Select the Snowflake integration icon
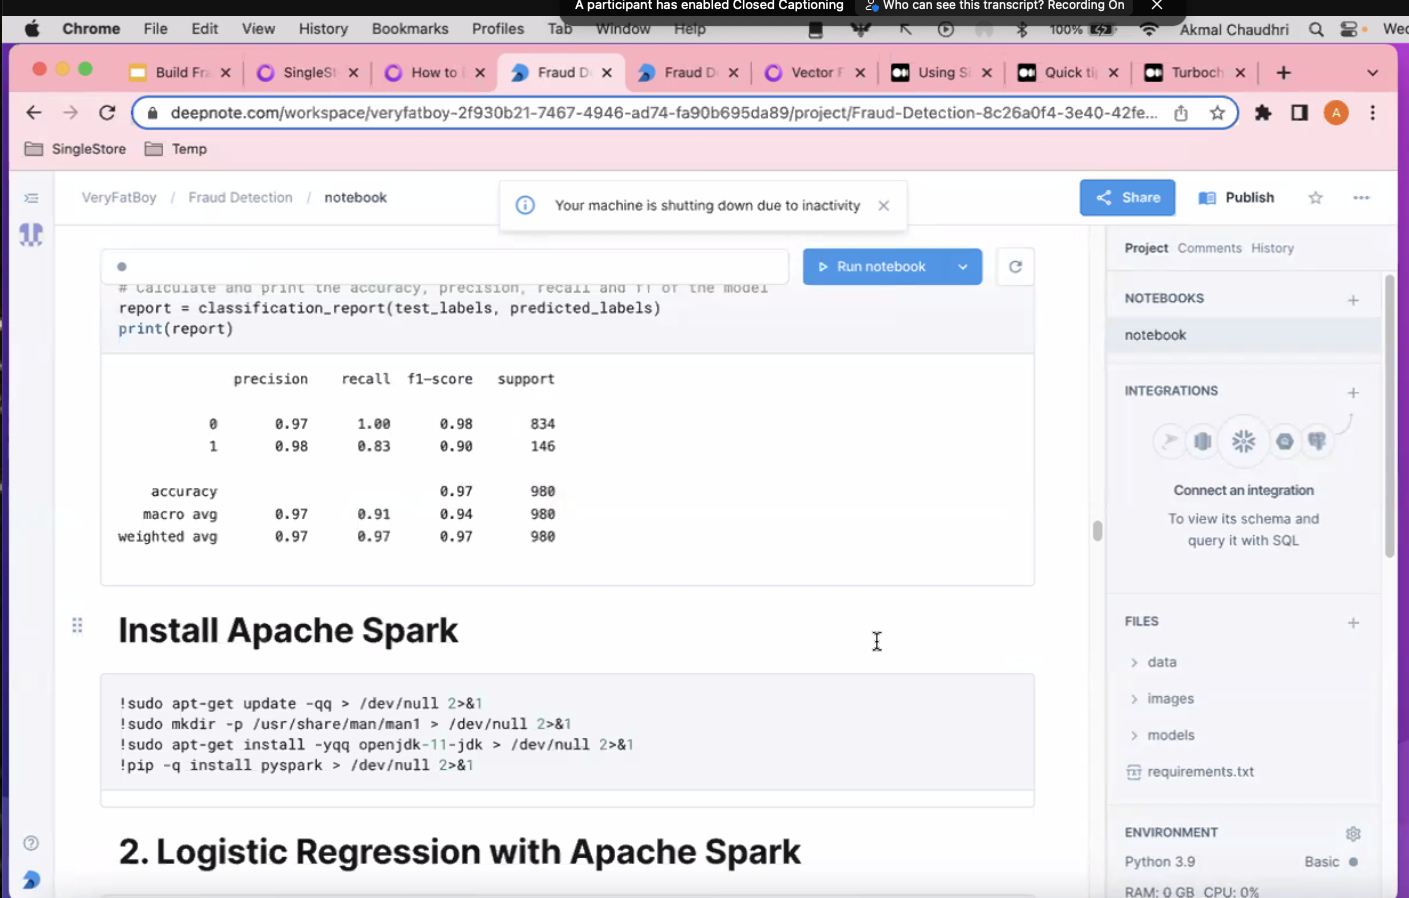Viewport: 1409px width, 898px height. [1243, 441]
